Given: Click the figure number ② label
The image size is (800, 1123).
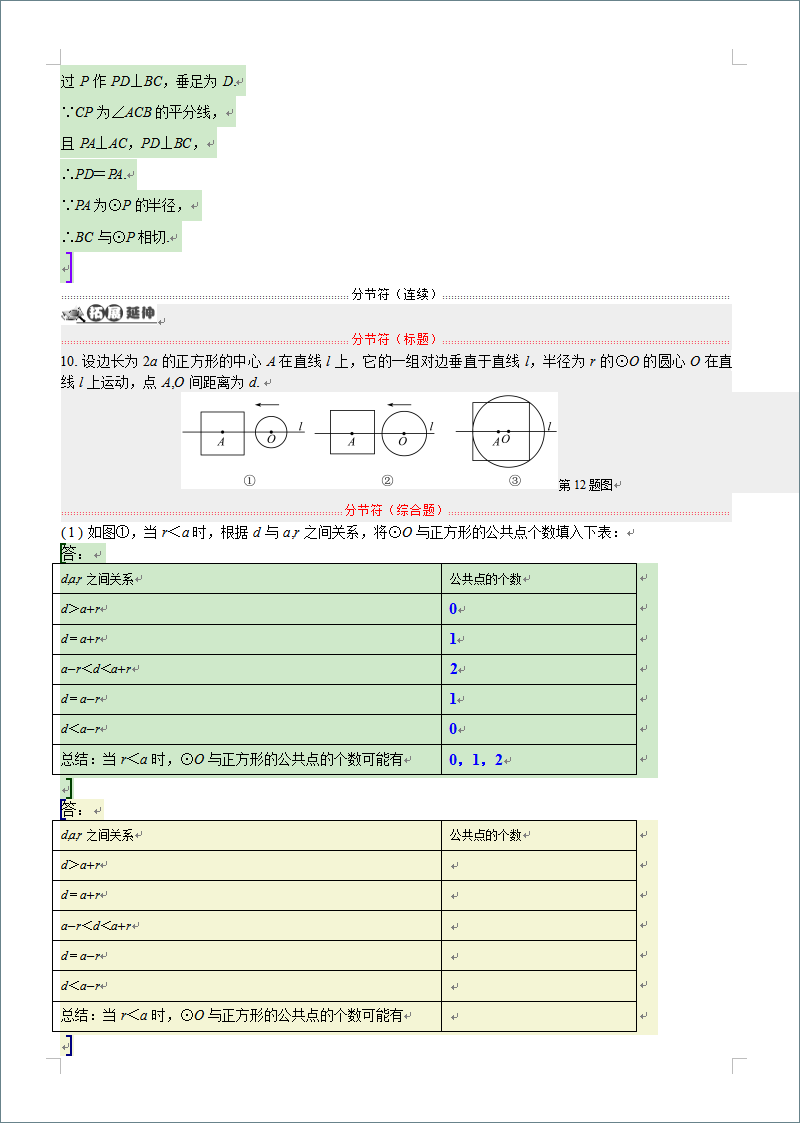Looking at the screenshot, I should click(387, 481).
